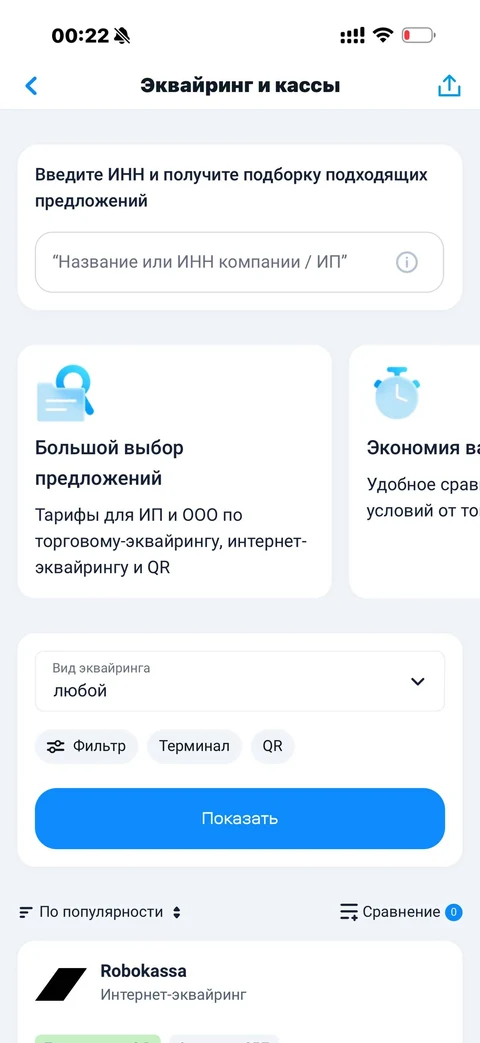Tap the sort lines icon near По популярности
The height and width of the screenshot is (1043, 480).
point(26,912)
